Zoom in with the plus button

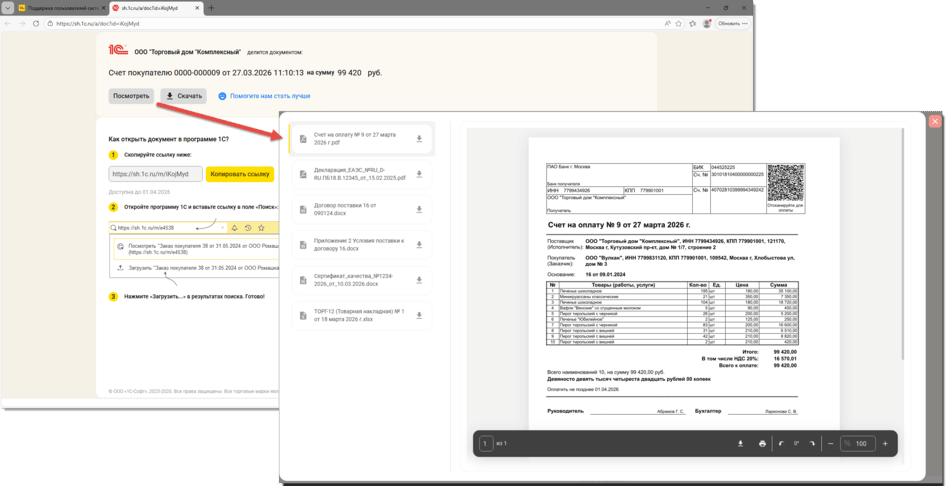tap(885, 443)
